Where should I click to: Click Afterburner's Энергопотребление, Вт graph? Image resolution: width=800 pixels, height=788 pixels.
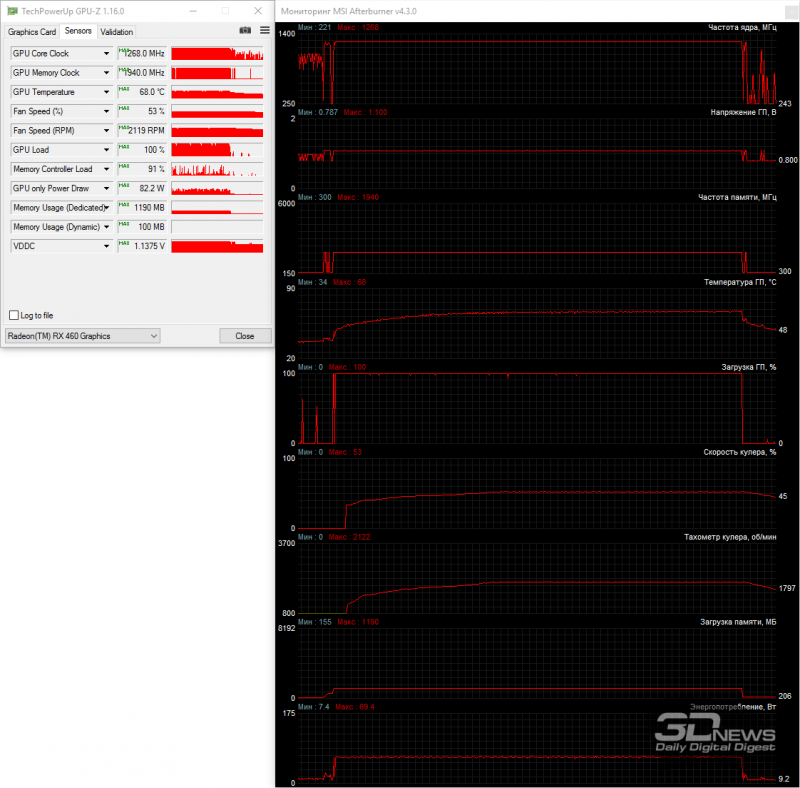coord(537,748)
